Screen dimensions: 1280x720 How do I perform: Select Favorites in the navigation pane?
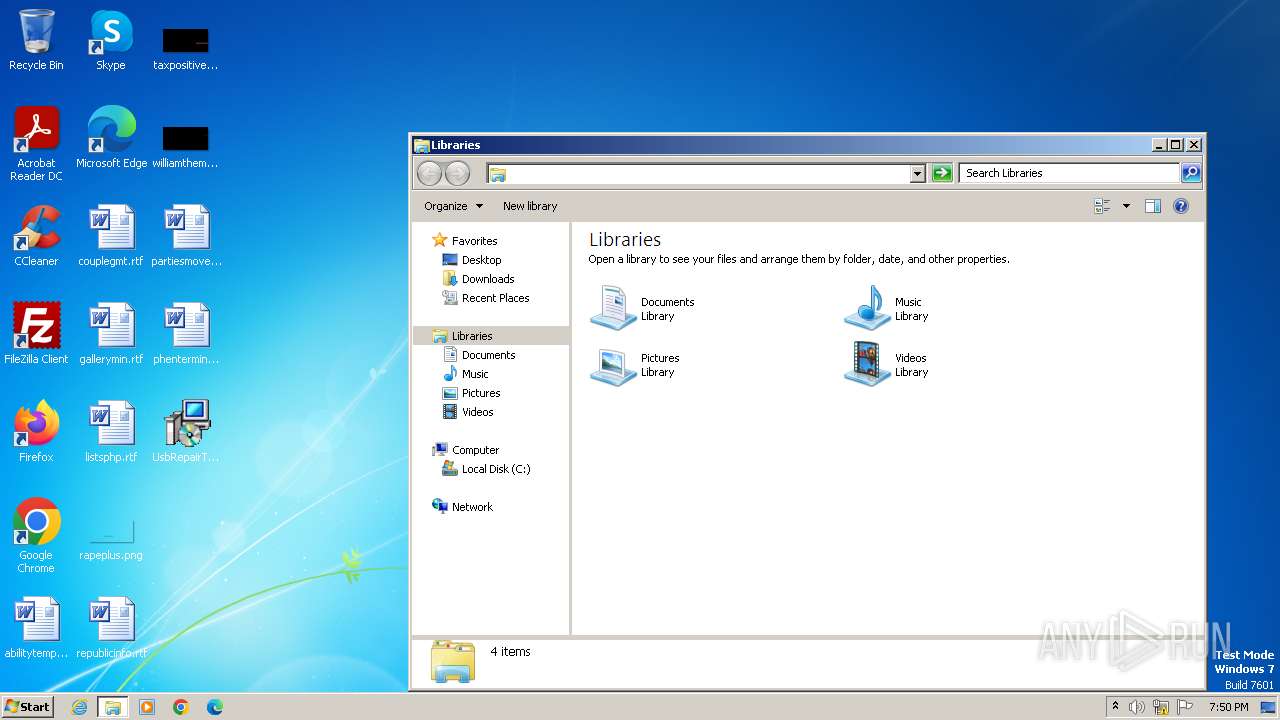(x=464, y=241)
